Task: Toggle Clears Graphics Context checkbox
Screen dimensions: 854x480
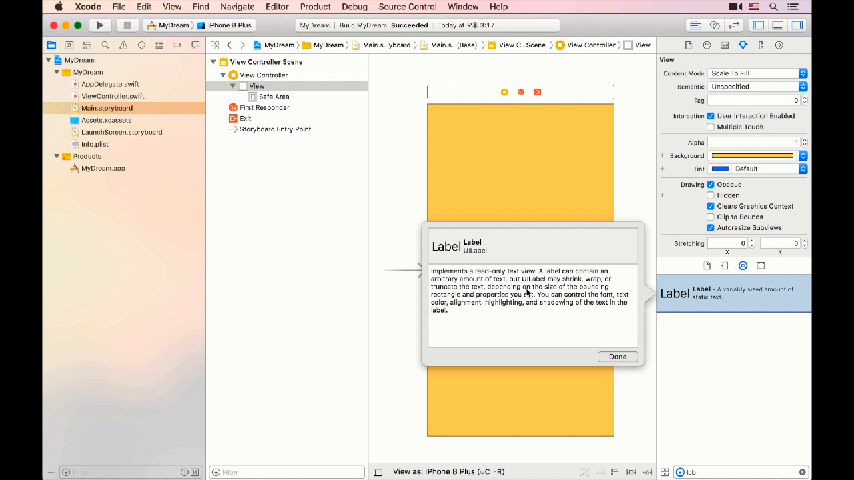Action: (x=711, y=206)
